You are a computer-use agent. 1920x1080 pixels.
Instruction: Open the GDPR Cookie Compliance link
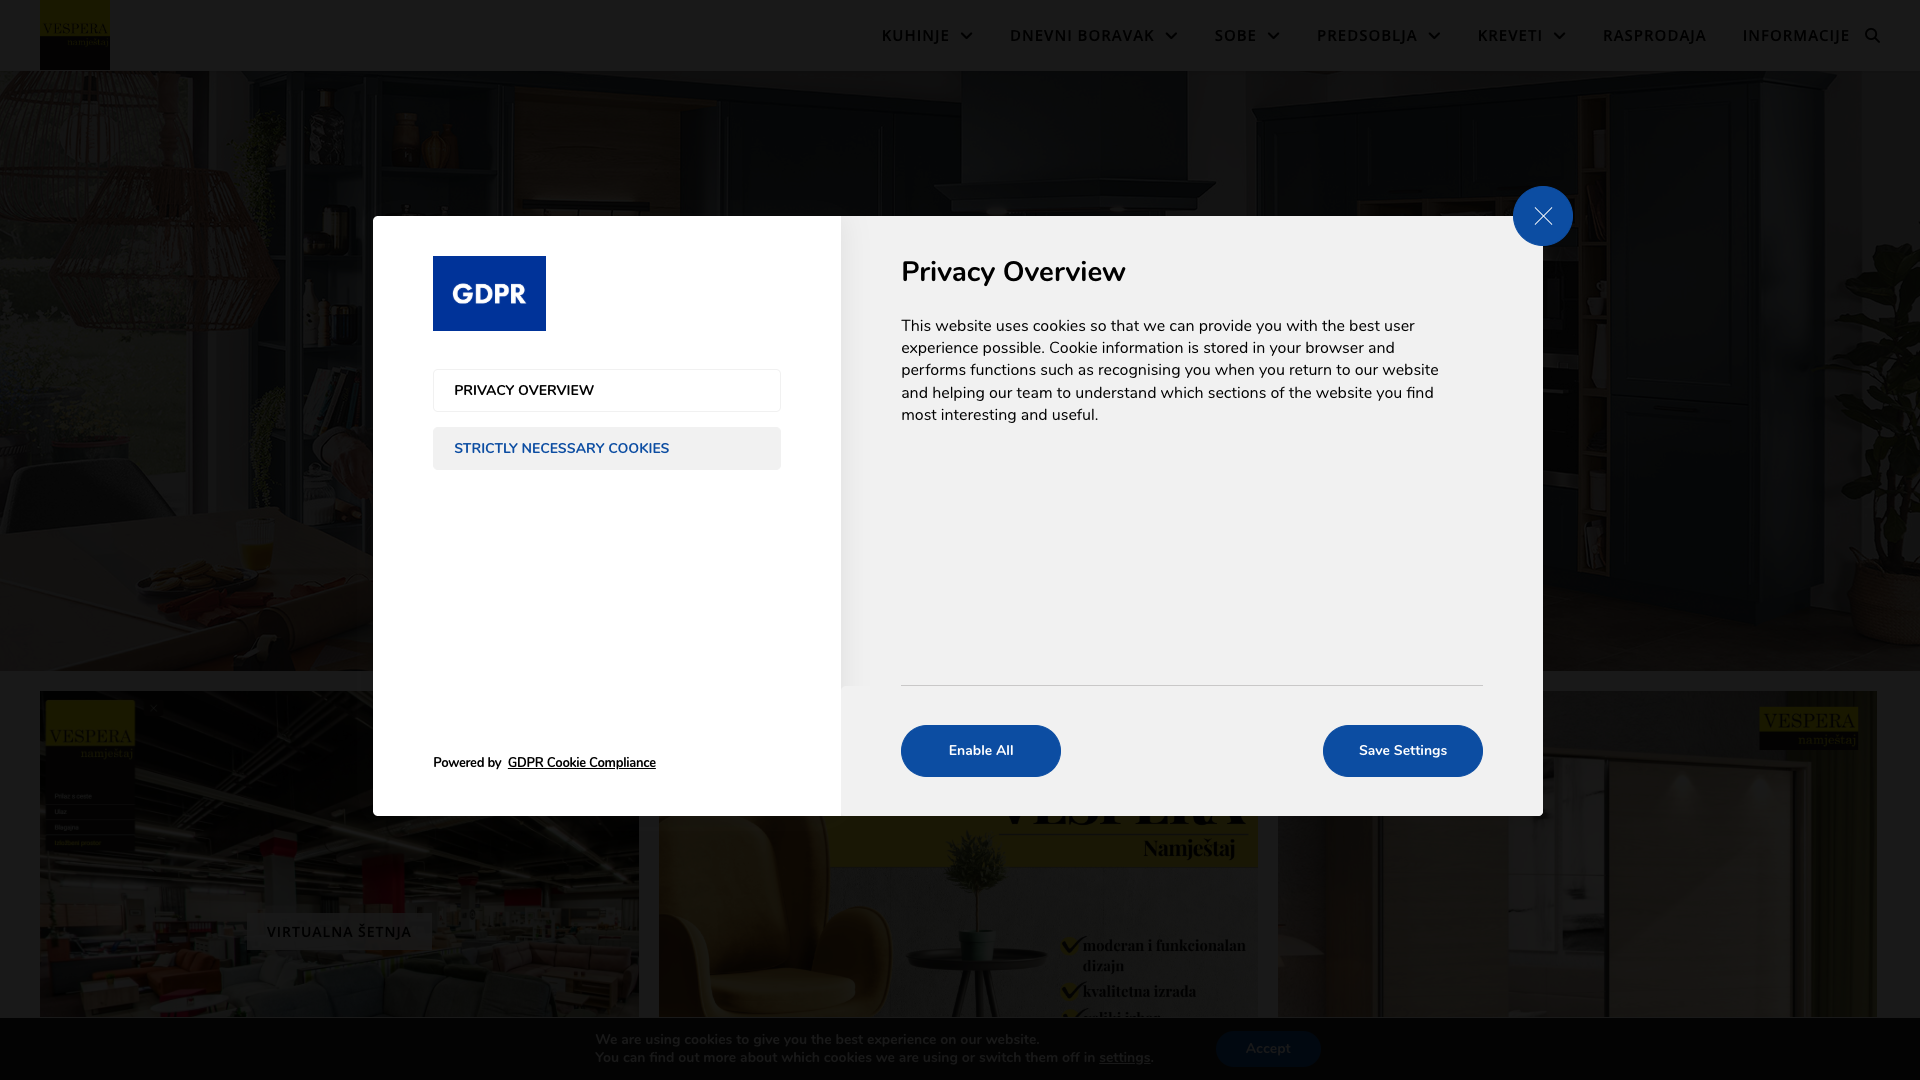[581, 763]
